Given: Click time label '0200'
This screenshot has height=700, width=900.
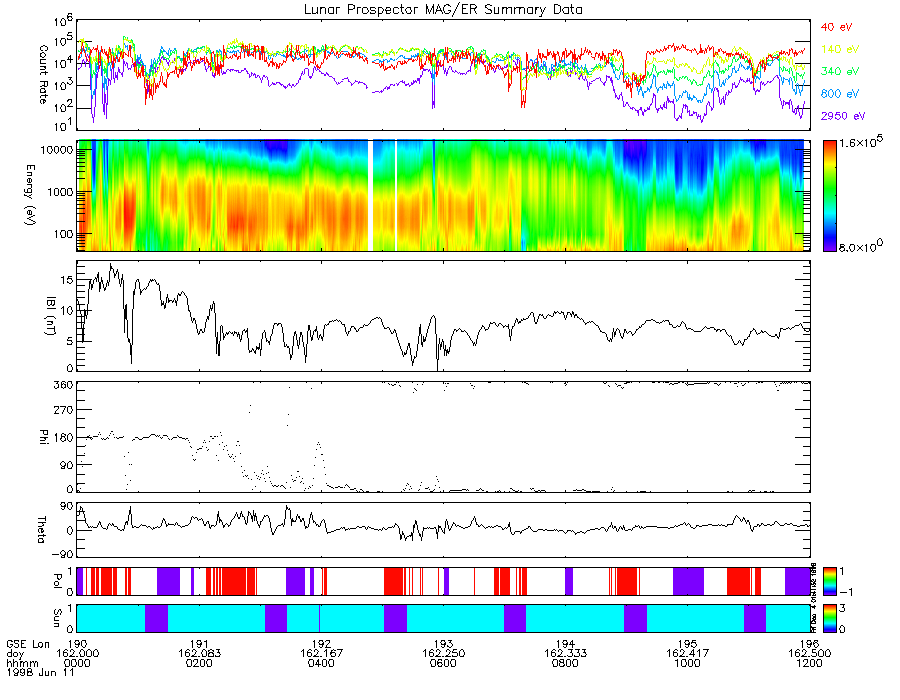Looking at the screenshot, I should coord(199,663).
